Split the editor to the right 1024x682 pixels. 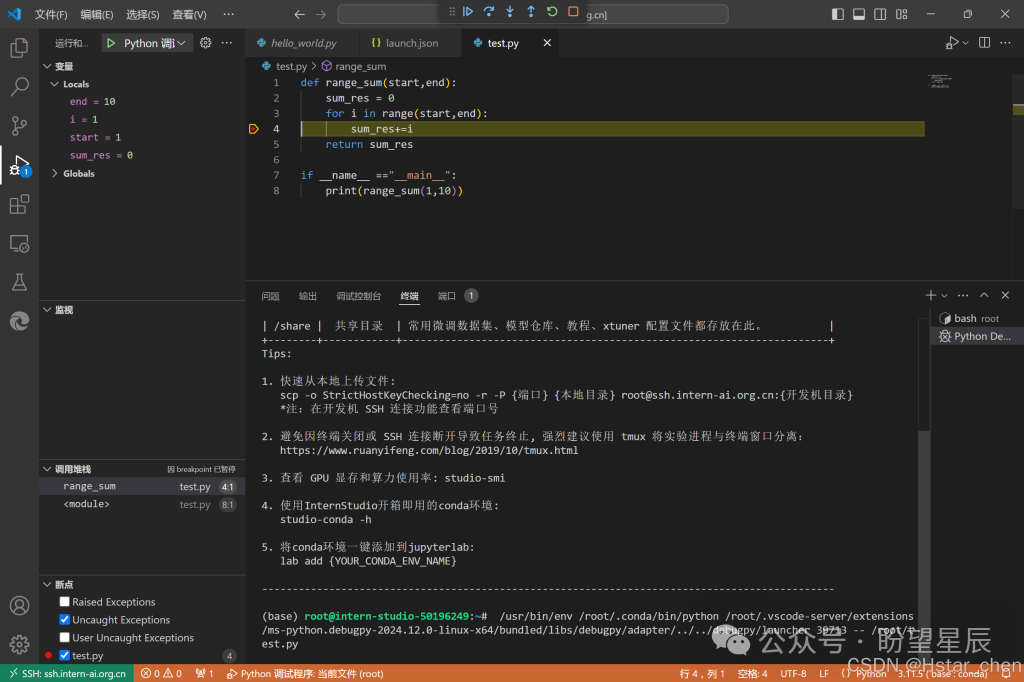click(x=984, y=43)
